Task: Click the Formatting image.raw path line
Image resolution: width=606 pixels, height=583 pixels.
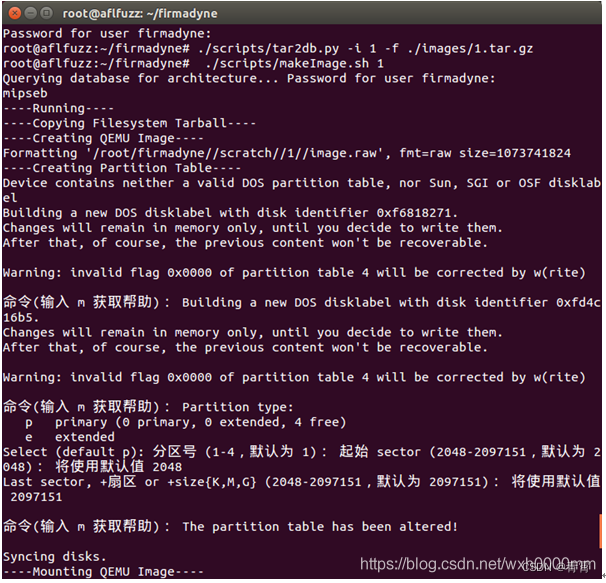Action: click(286, 153)
